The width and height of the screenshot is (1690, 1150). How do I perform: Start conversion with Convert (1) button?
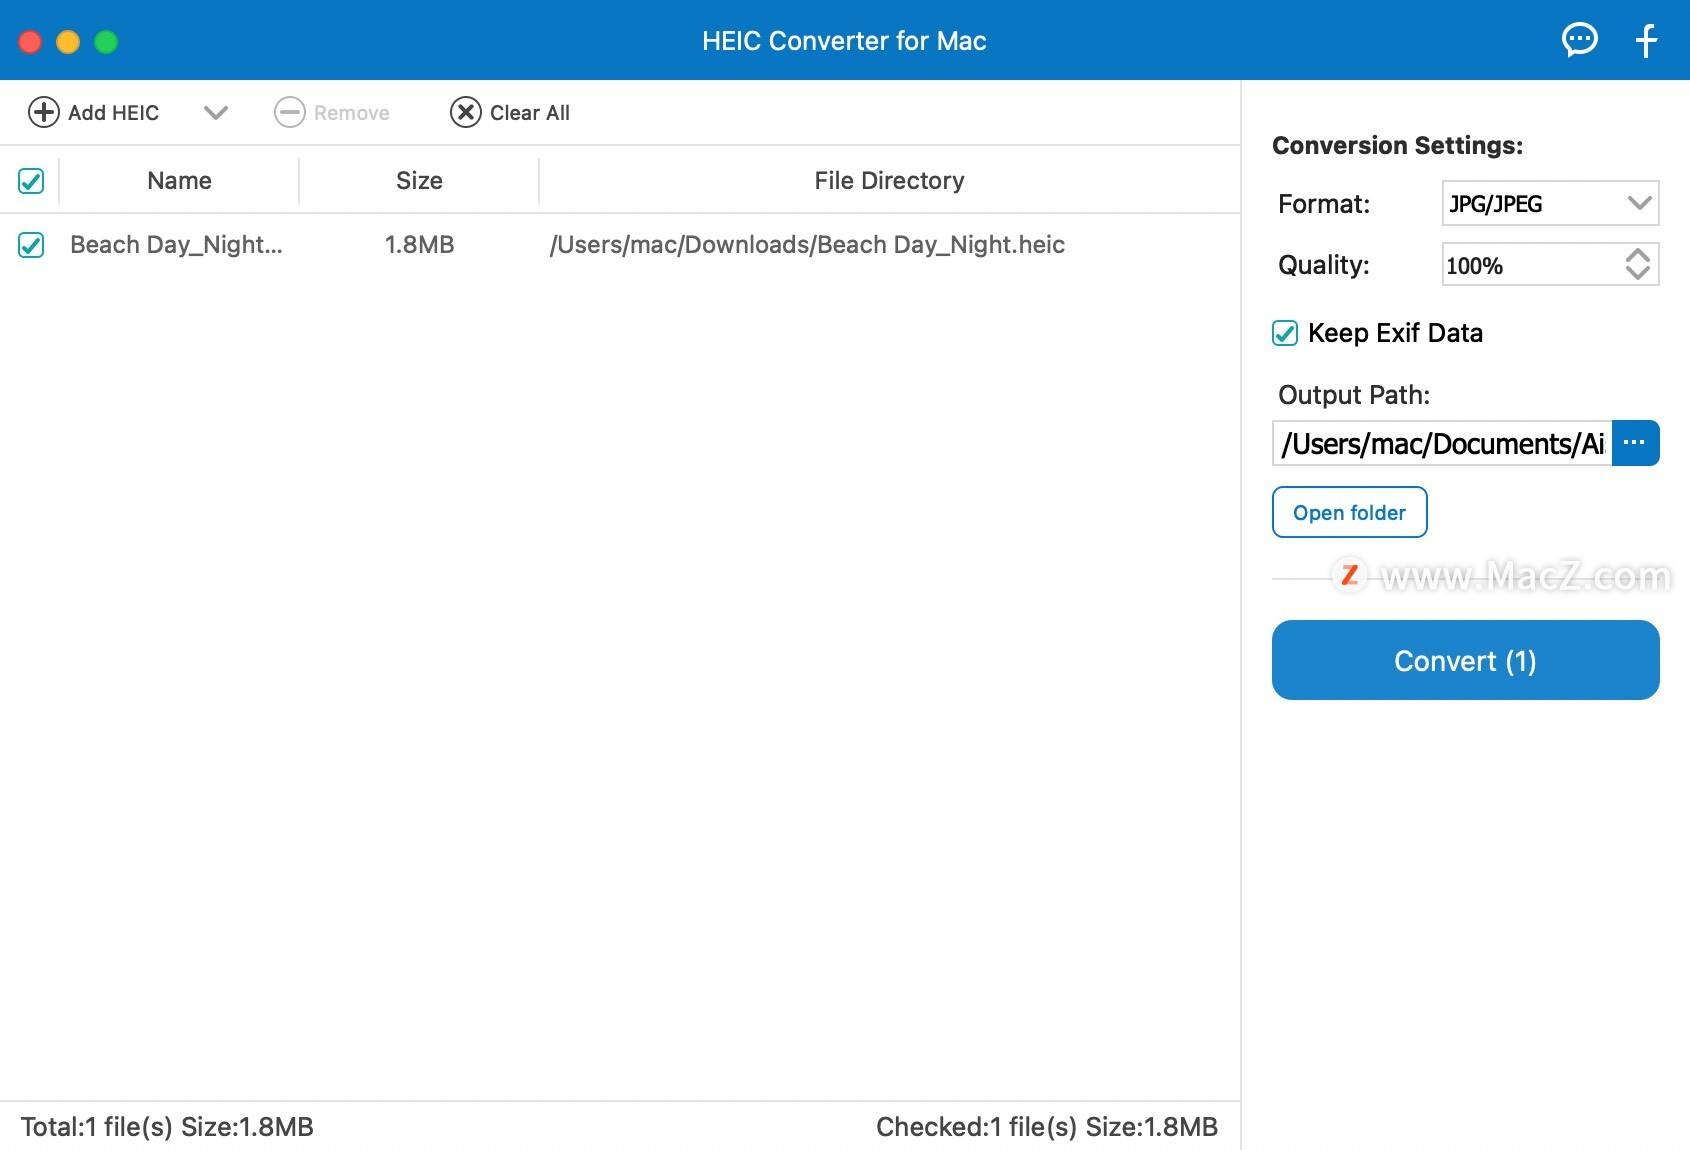pos(1465,660)
